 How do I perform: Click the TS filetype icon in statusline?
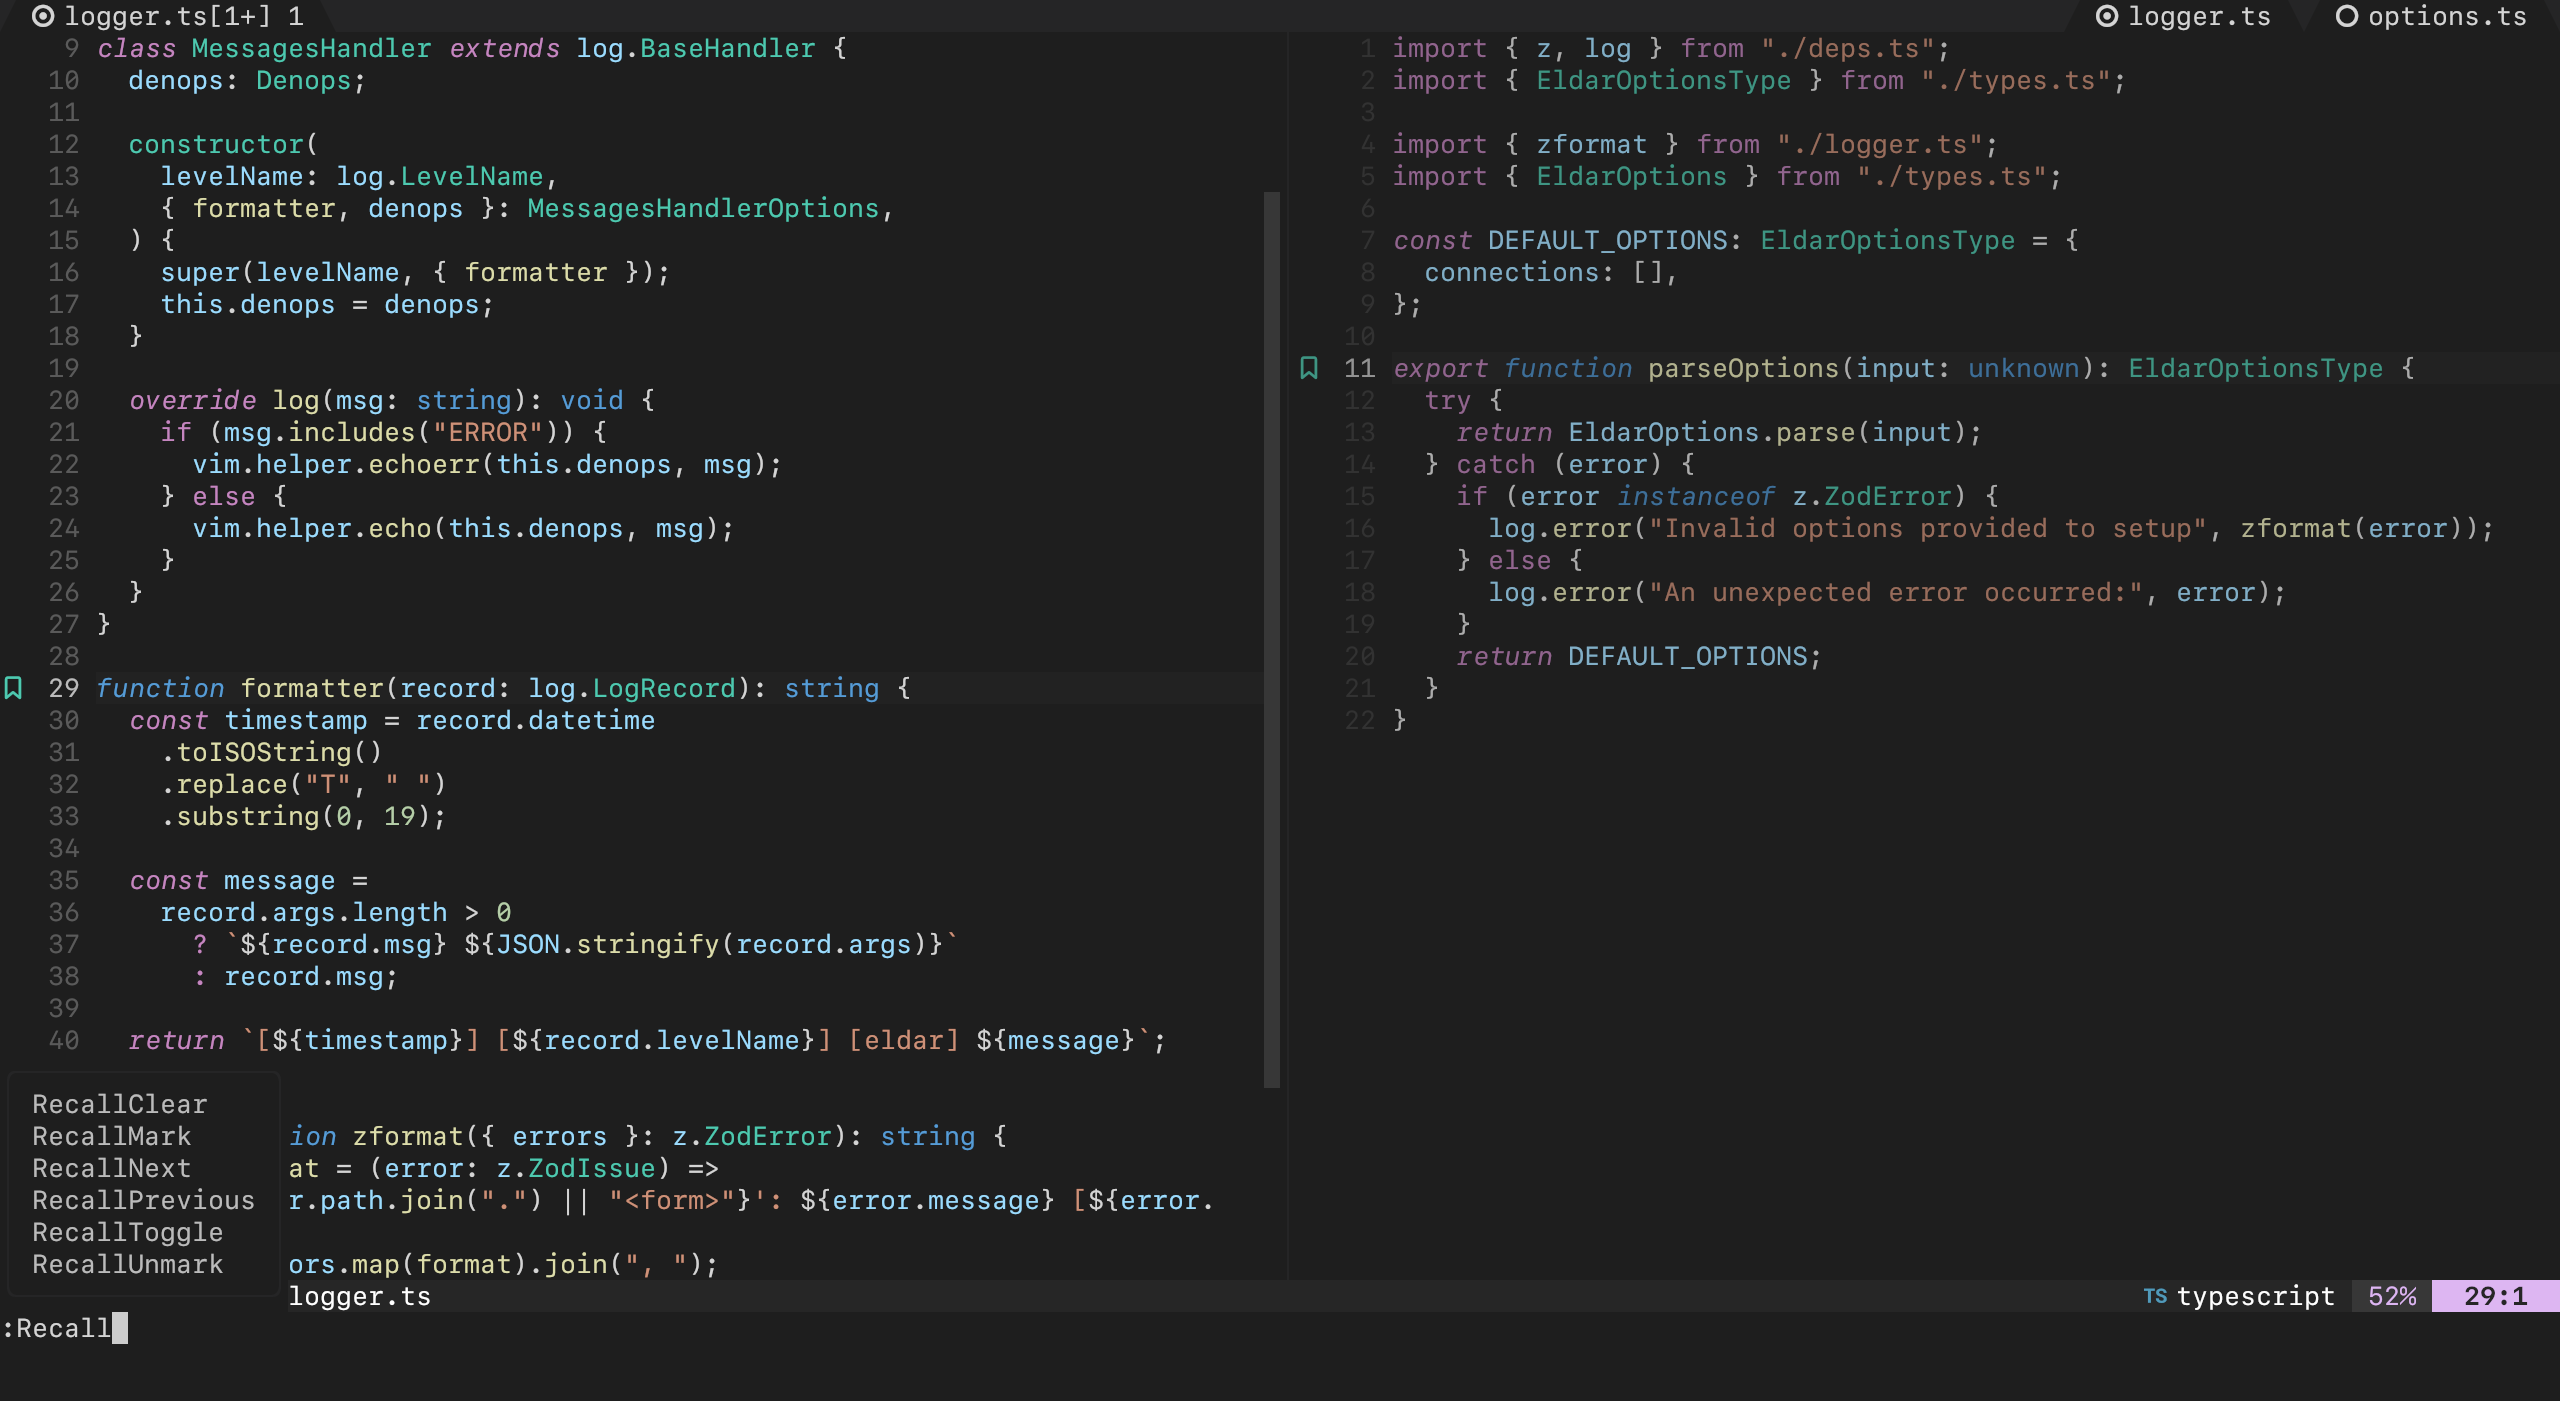pyautogui.click(x=2155, y=1296)
